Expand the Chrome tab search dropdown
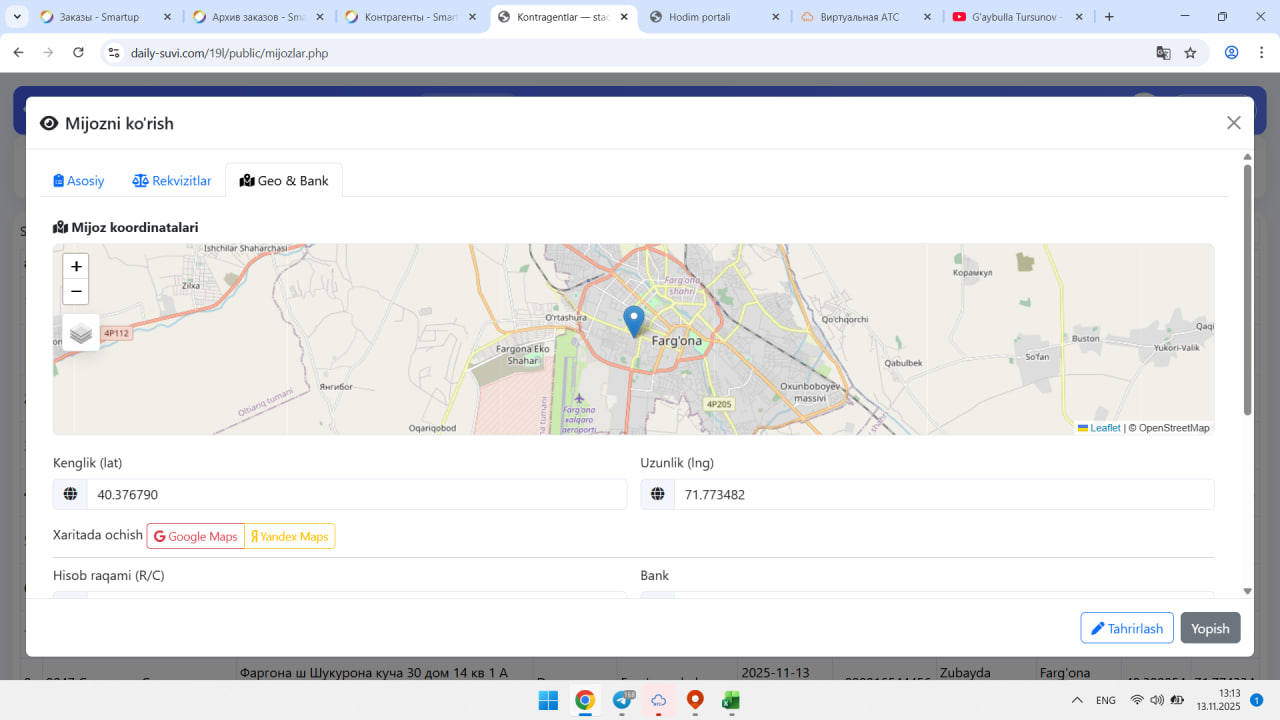The image size is (1280, 720). click(17, 17)
